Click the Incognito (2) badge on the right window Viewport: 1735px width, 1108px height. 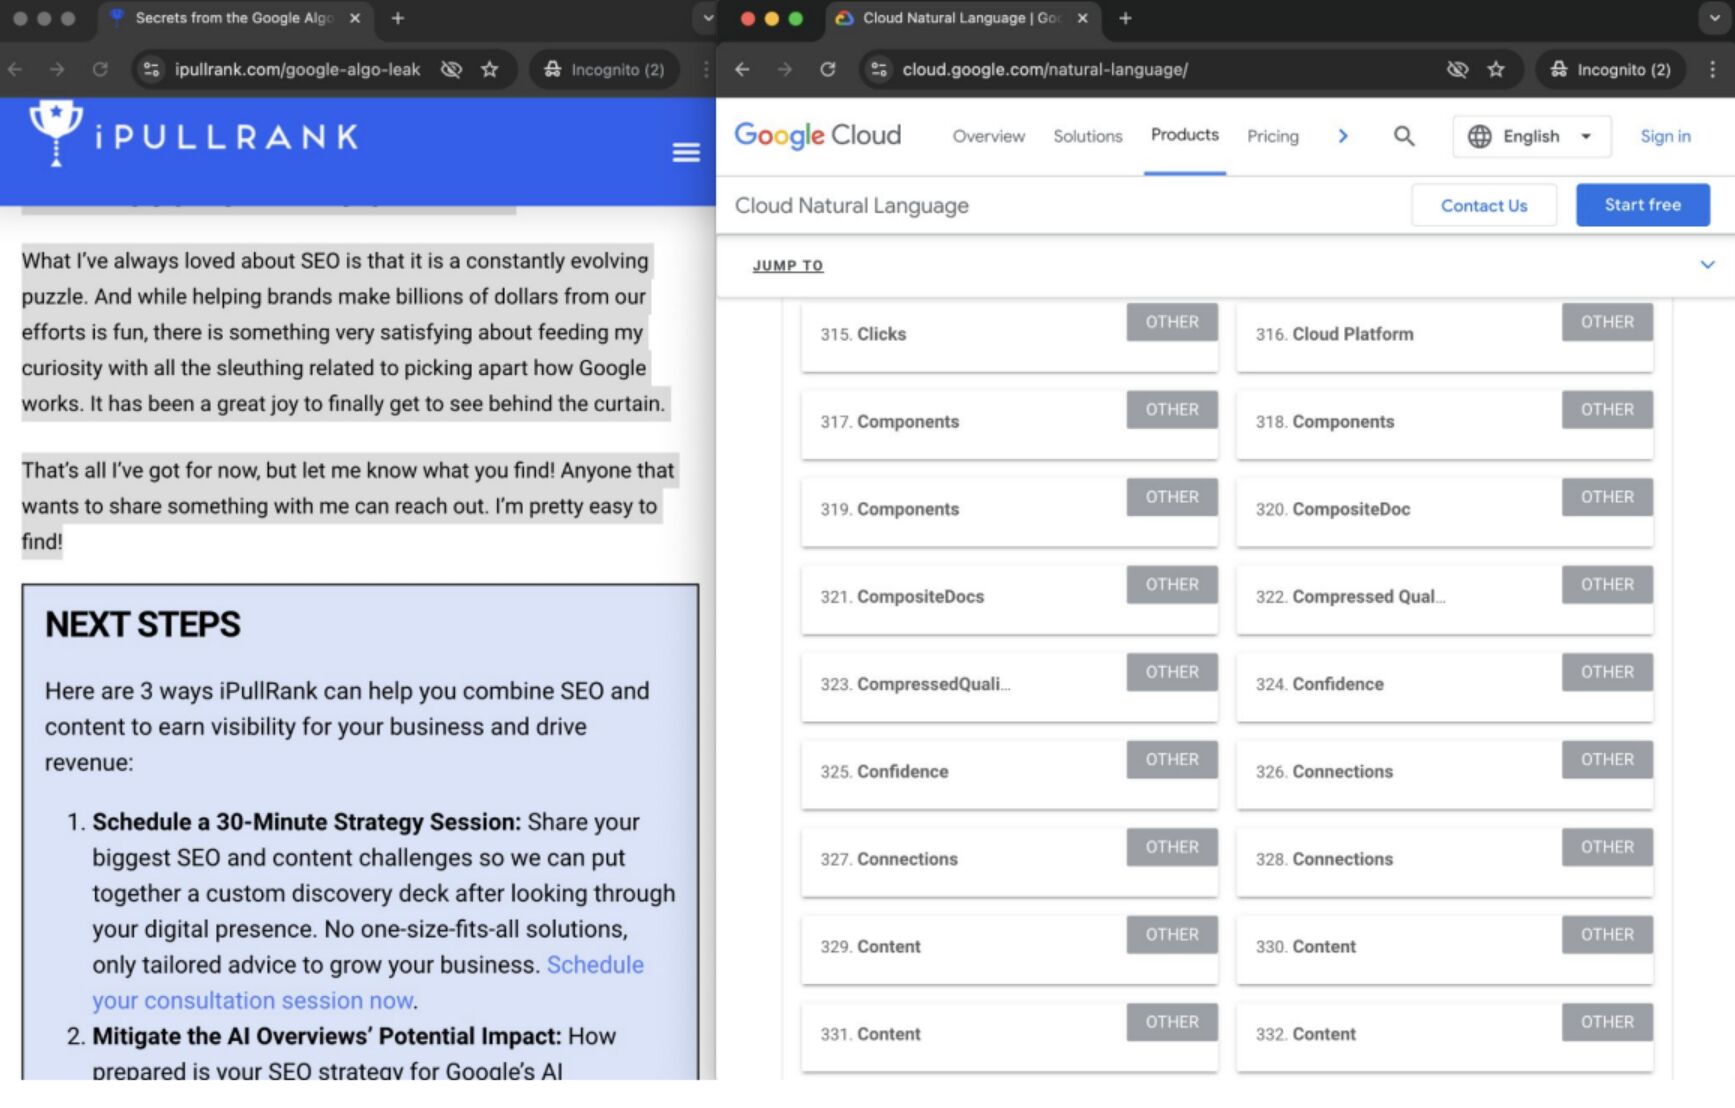click(x=1610, y=70)
